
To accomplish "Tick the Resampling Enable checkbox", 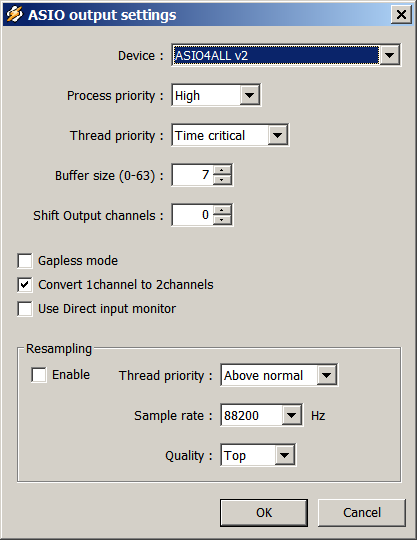I will tap(39, 375).
